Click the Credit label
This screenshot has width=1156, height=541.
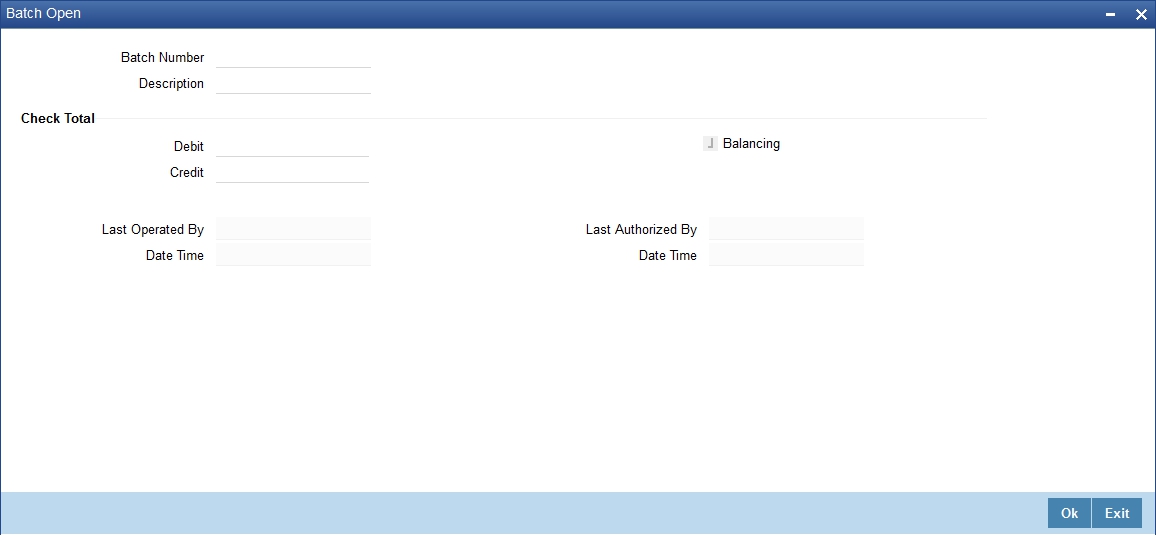187,172
